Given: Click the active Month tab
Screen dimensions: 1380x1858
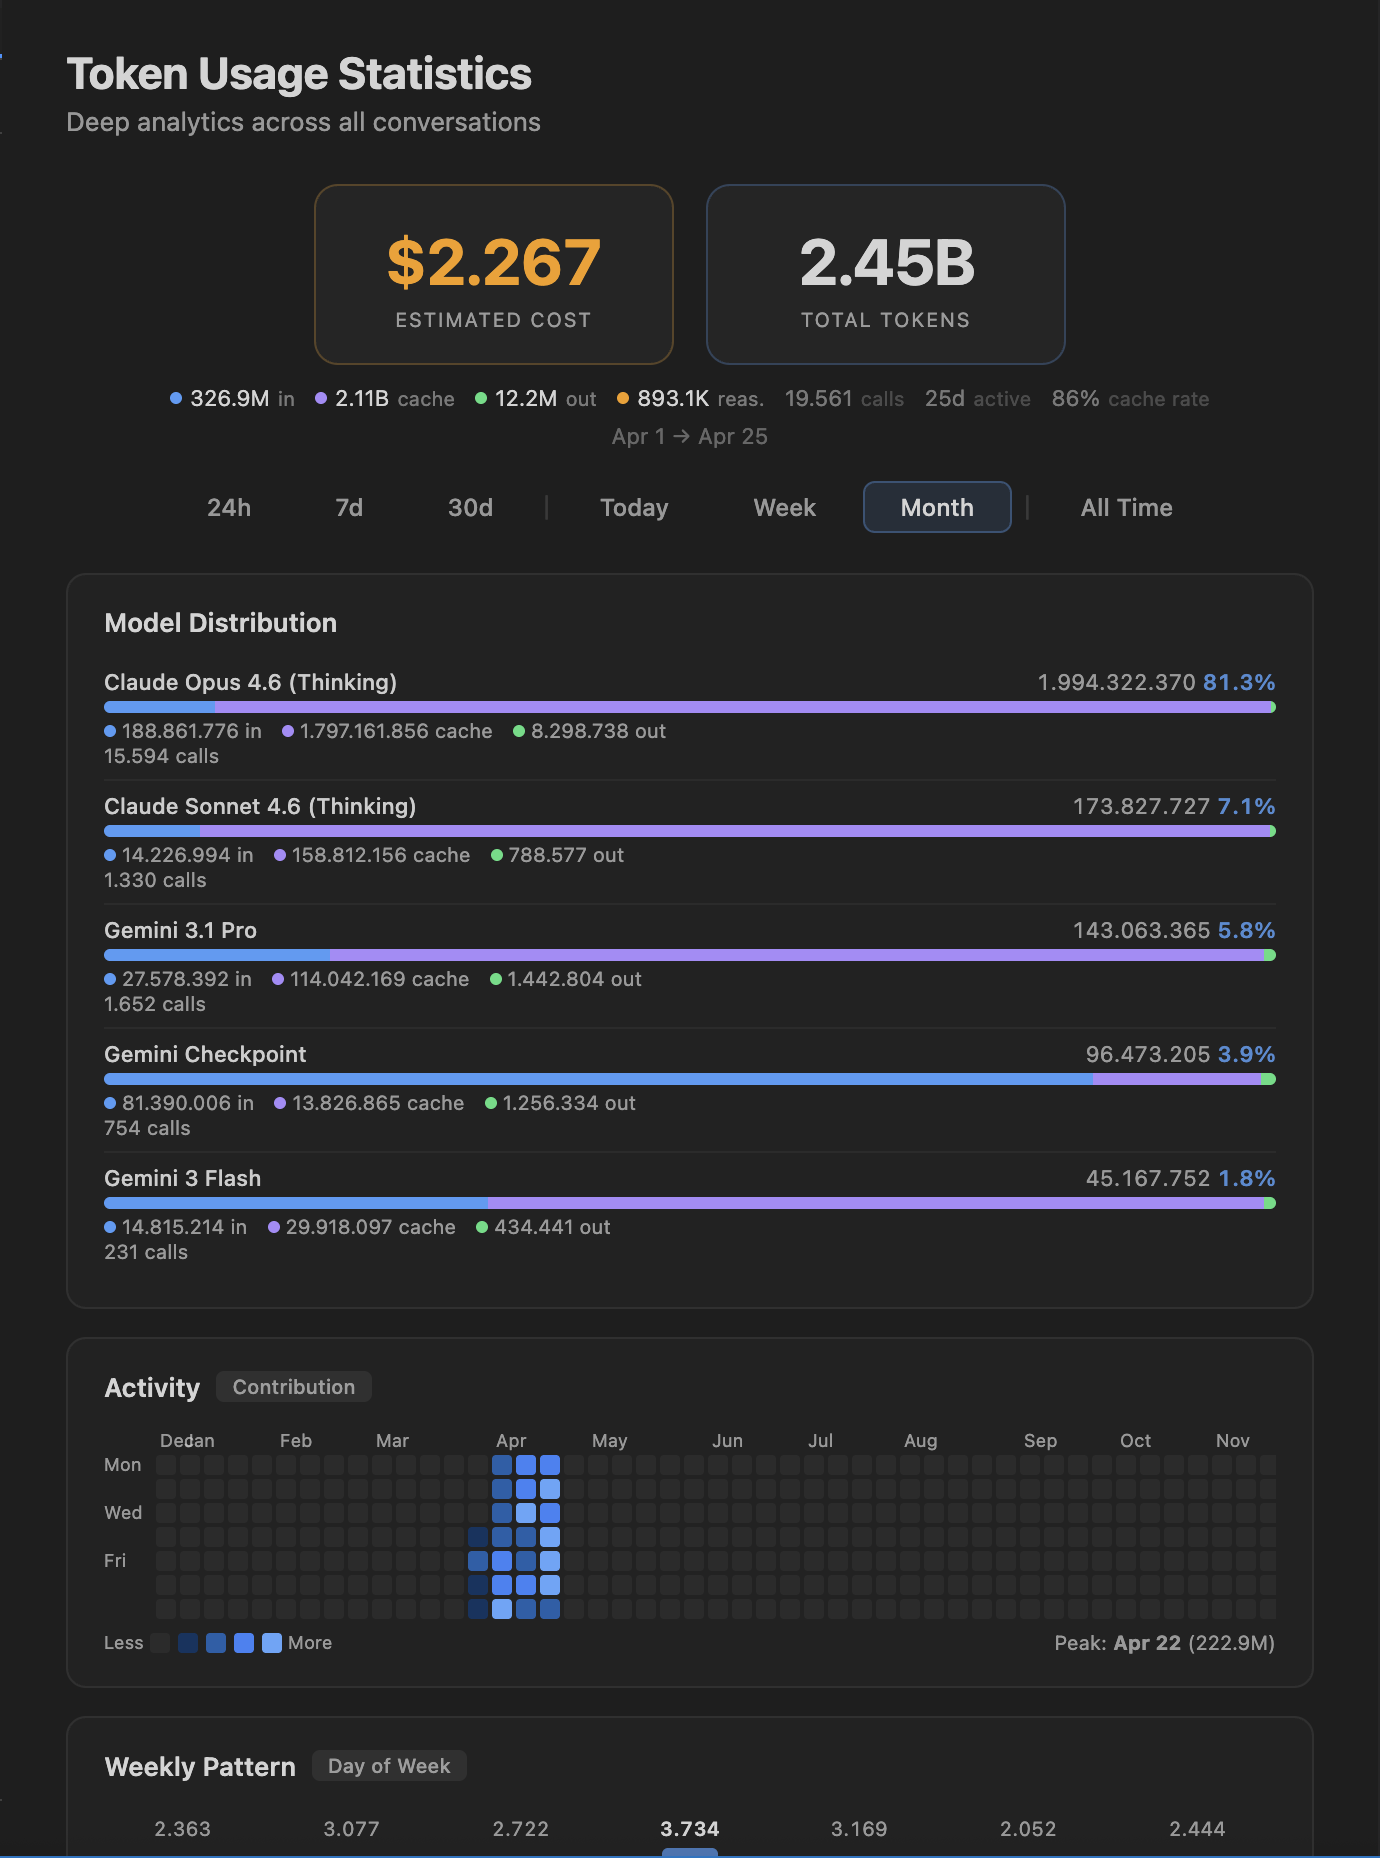Looking at the screenshot, I should (x=937, y=507).
